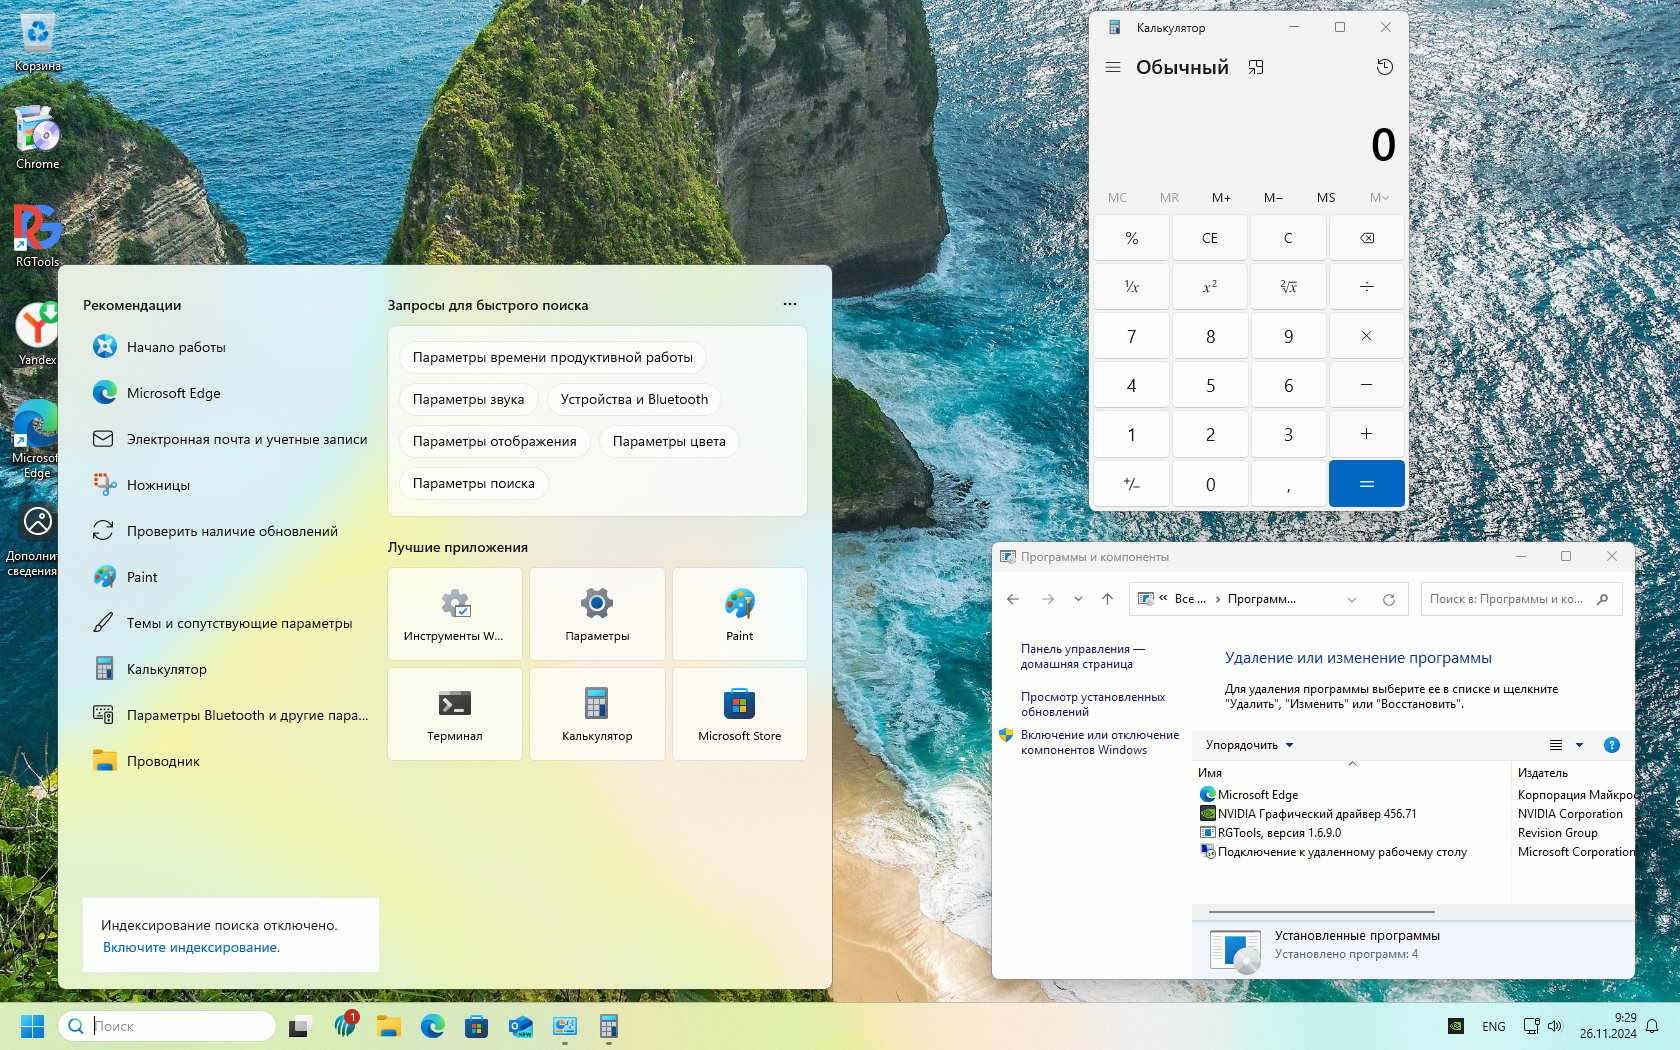This screenshot has height=1050, width=1680.
Task: Refresh the Программы и компоненты address bar
Action: (1388, 599)
